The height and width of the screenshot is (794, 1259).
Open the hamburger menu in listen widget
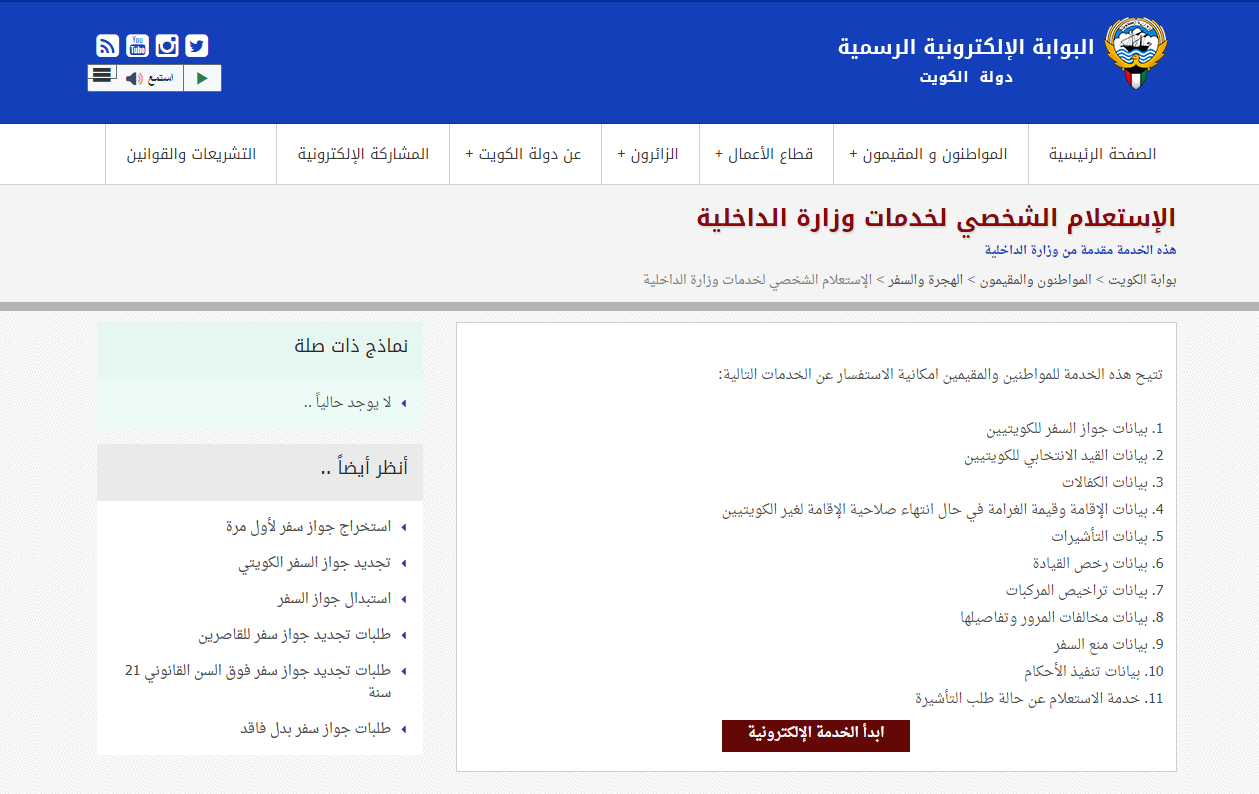pyautogui.click(x=101, y=75)
